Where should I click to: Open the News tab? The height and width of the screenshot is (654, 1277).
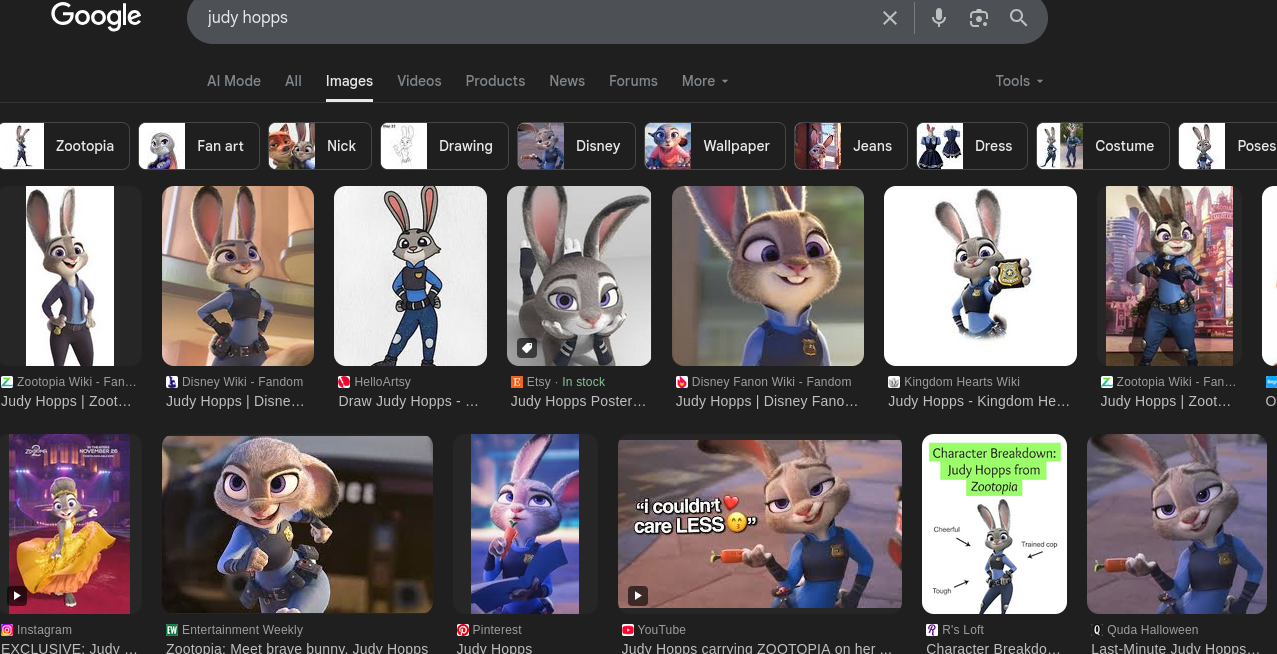[566, 81]
